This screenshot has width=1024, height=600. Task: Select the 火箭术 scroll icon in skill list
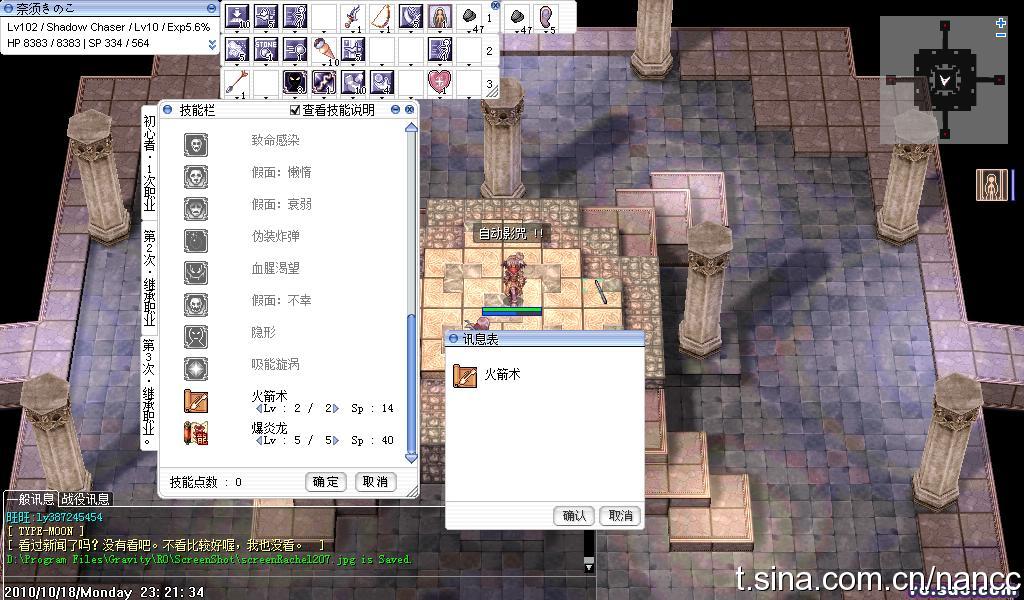(x=196, y=401)
